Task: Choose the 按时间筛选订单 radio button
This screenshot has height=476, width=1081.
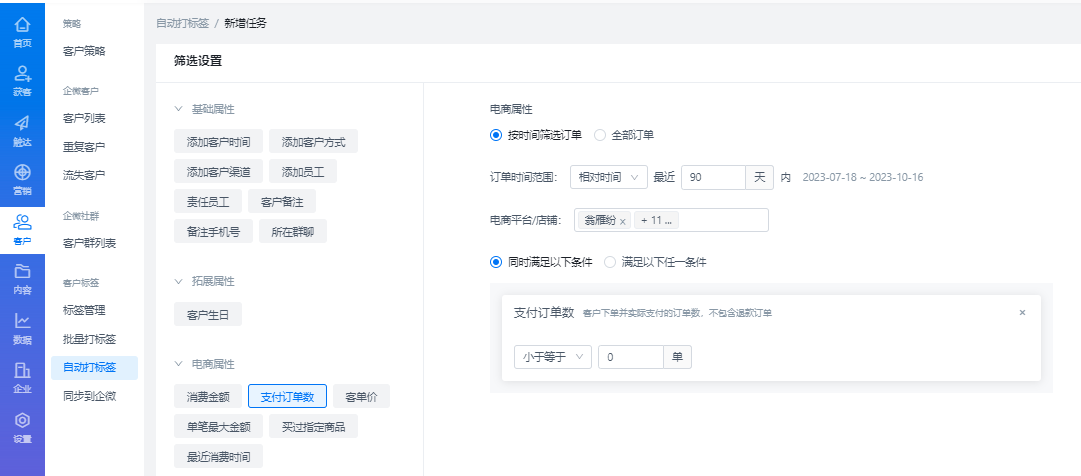Action: pos(495,135)
